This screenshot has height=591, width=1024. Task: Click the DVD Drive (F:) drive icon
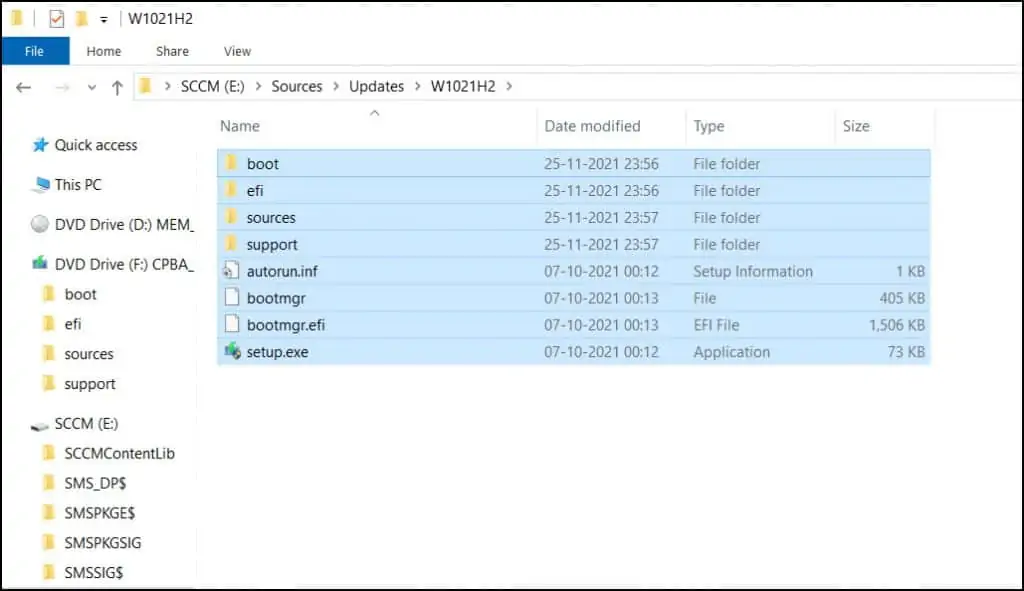point(40,263)
